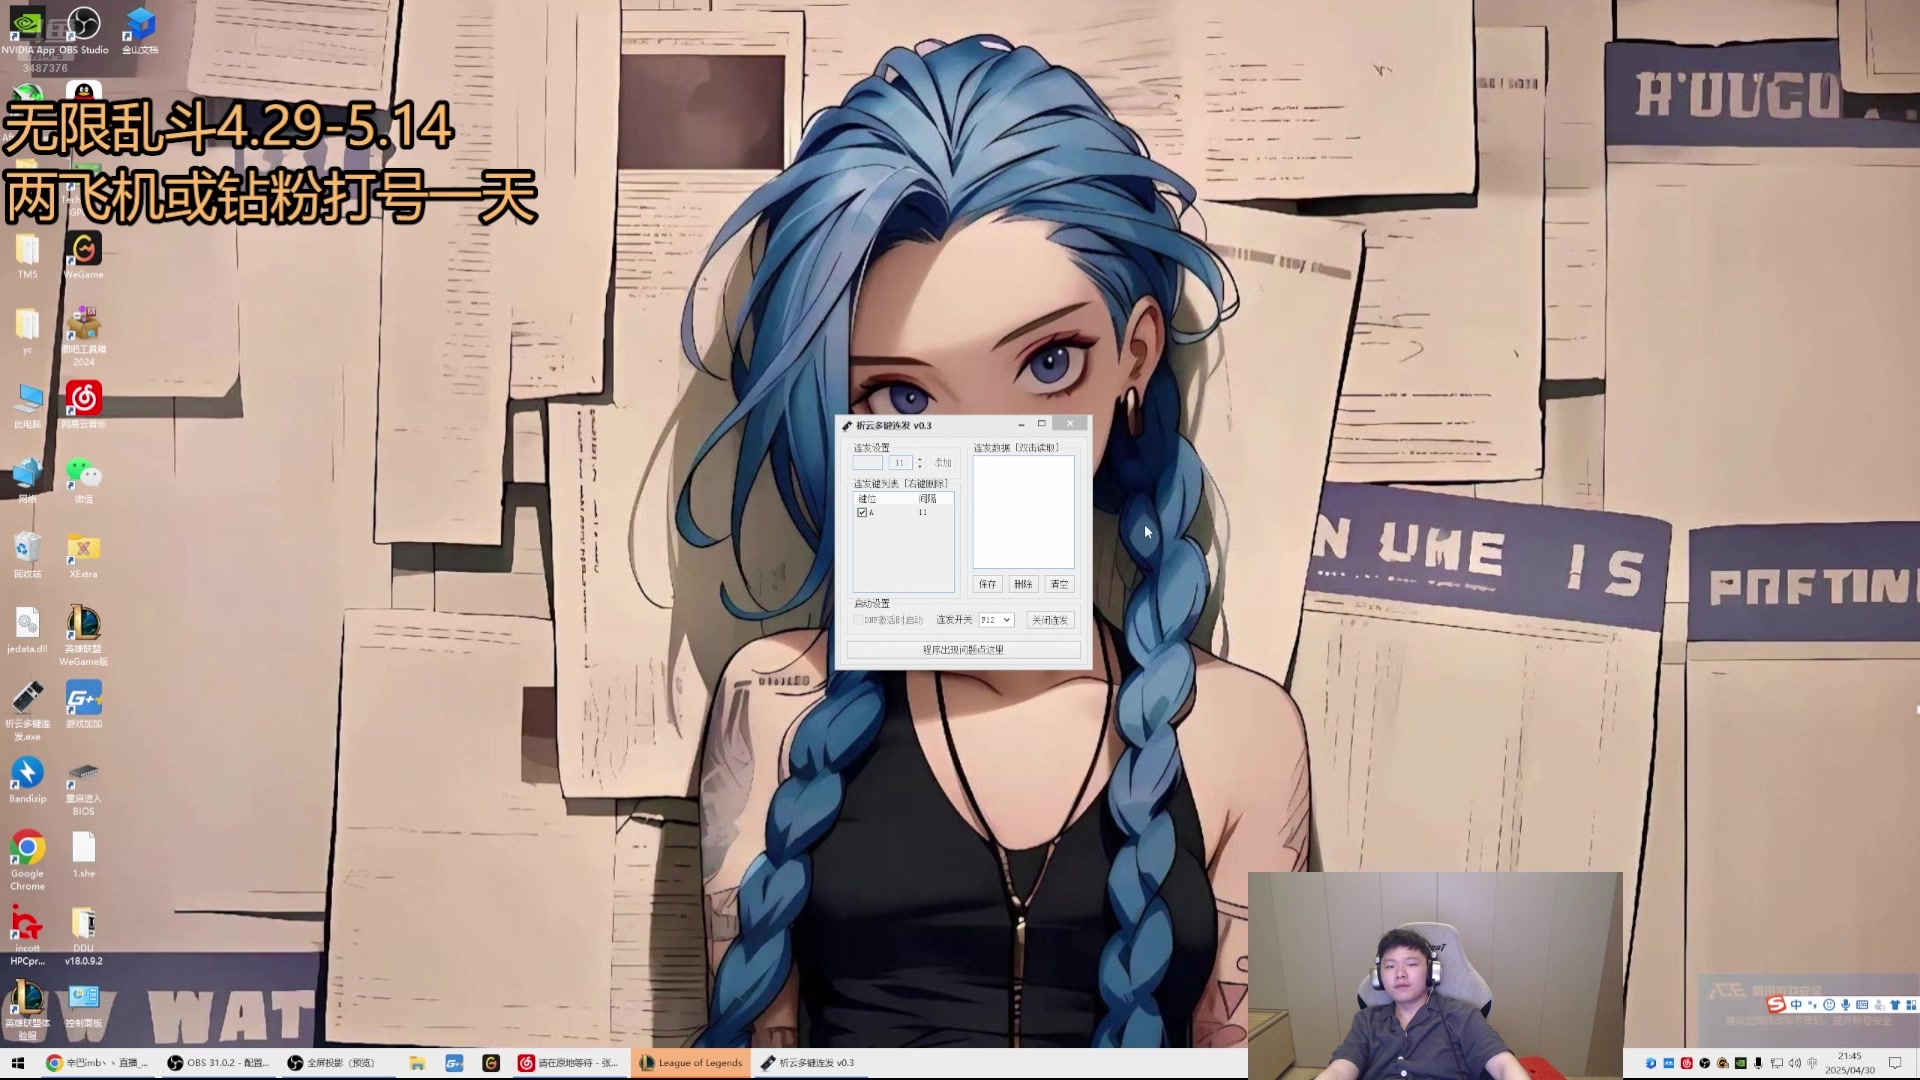The height and width of the screenshot is (1080, 1920).
Task: Click the League of Legends taskbar button
Action: [x=691, y=1063]
